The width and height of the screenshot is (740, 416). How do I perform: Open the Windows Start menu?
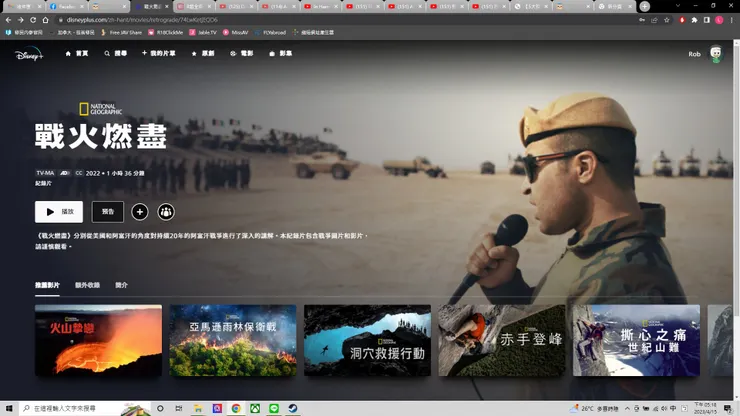point(9,408)
